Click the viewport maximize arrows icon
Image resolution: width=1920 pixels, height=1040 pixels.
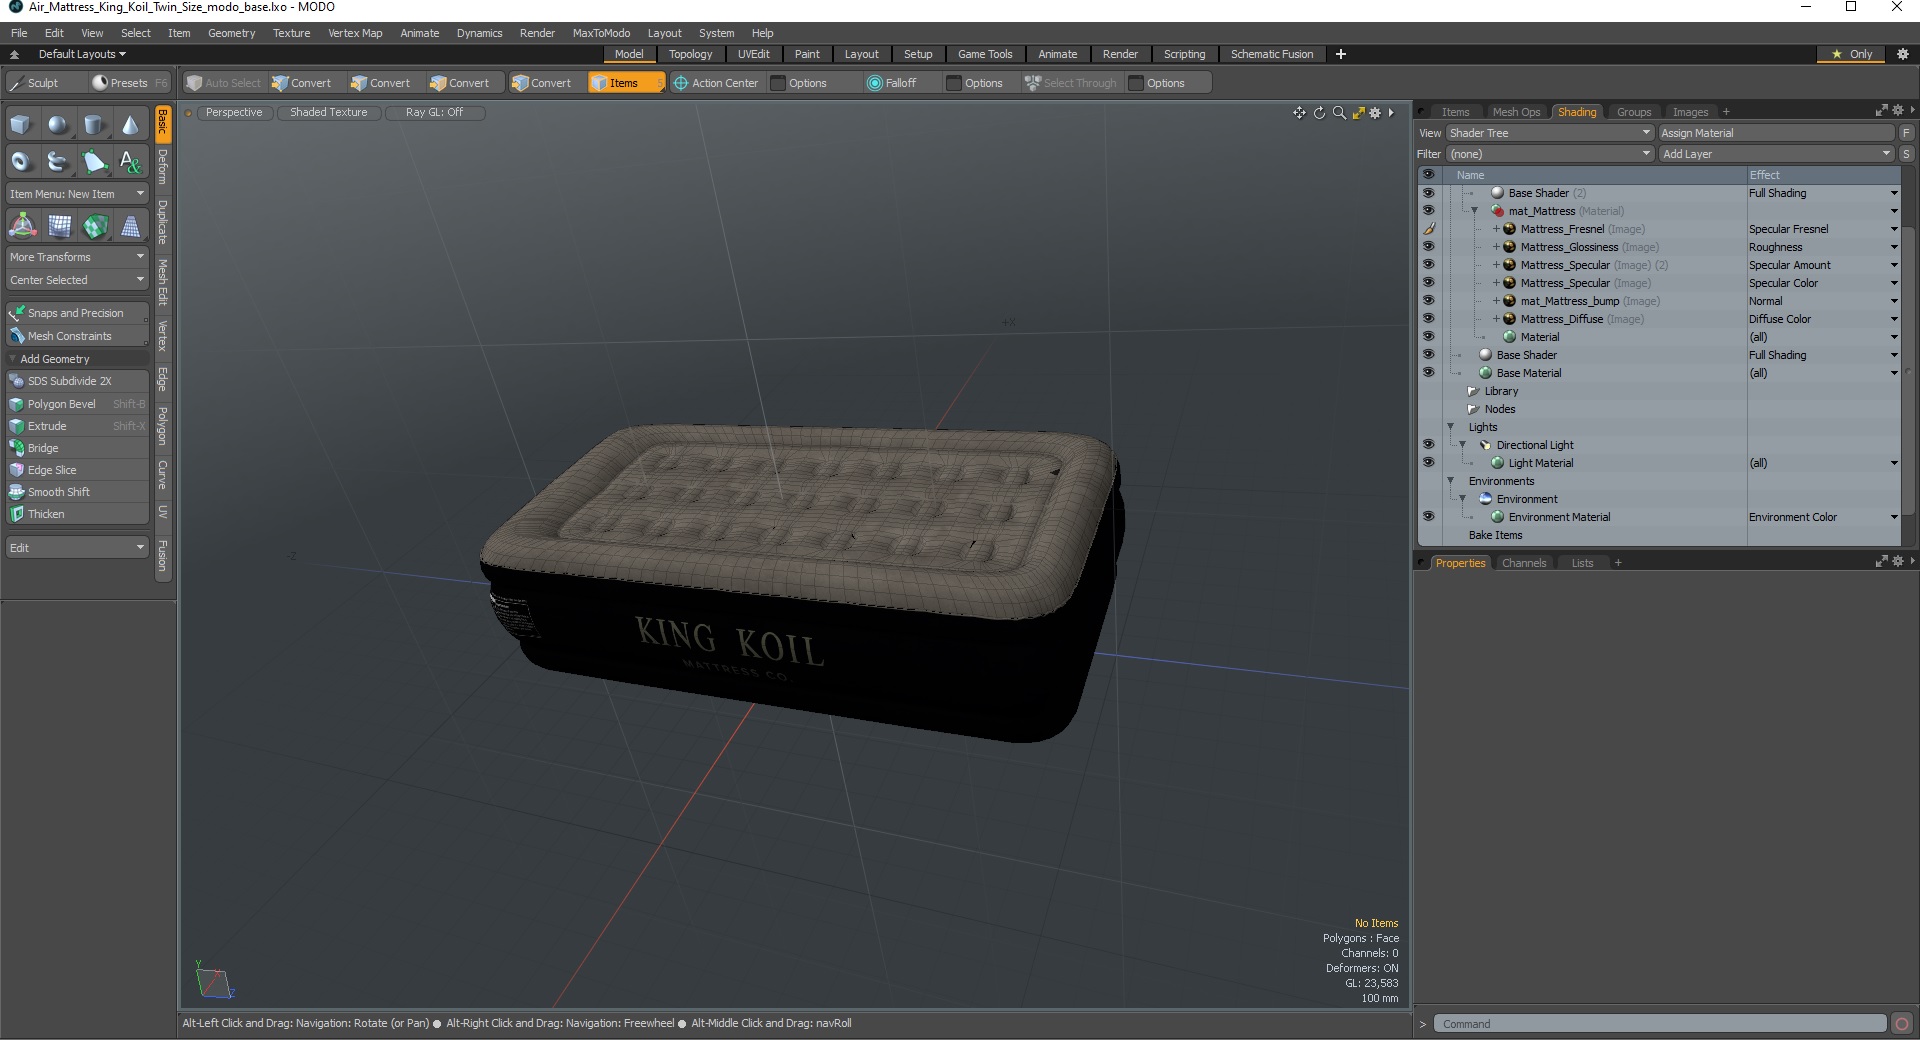pyautogui.click(x=1358, y=113)
